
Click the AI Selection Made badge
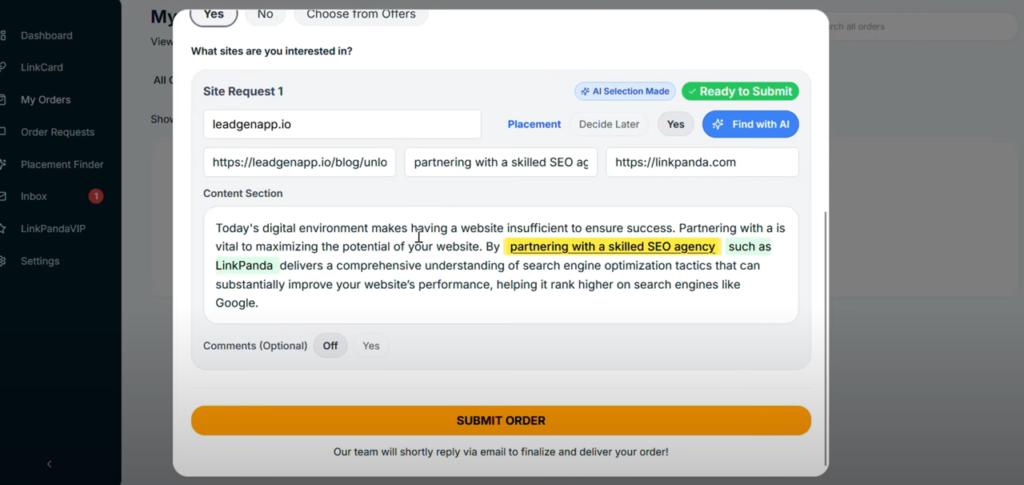624,91
